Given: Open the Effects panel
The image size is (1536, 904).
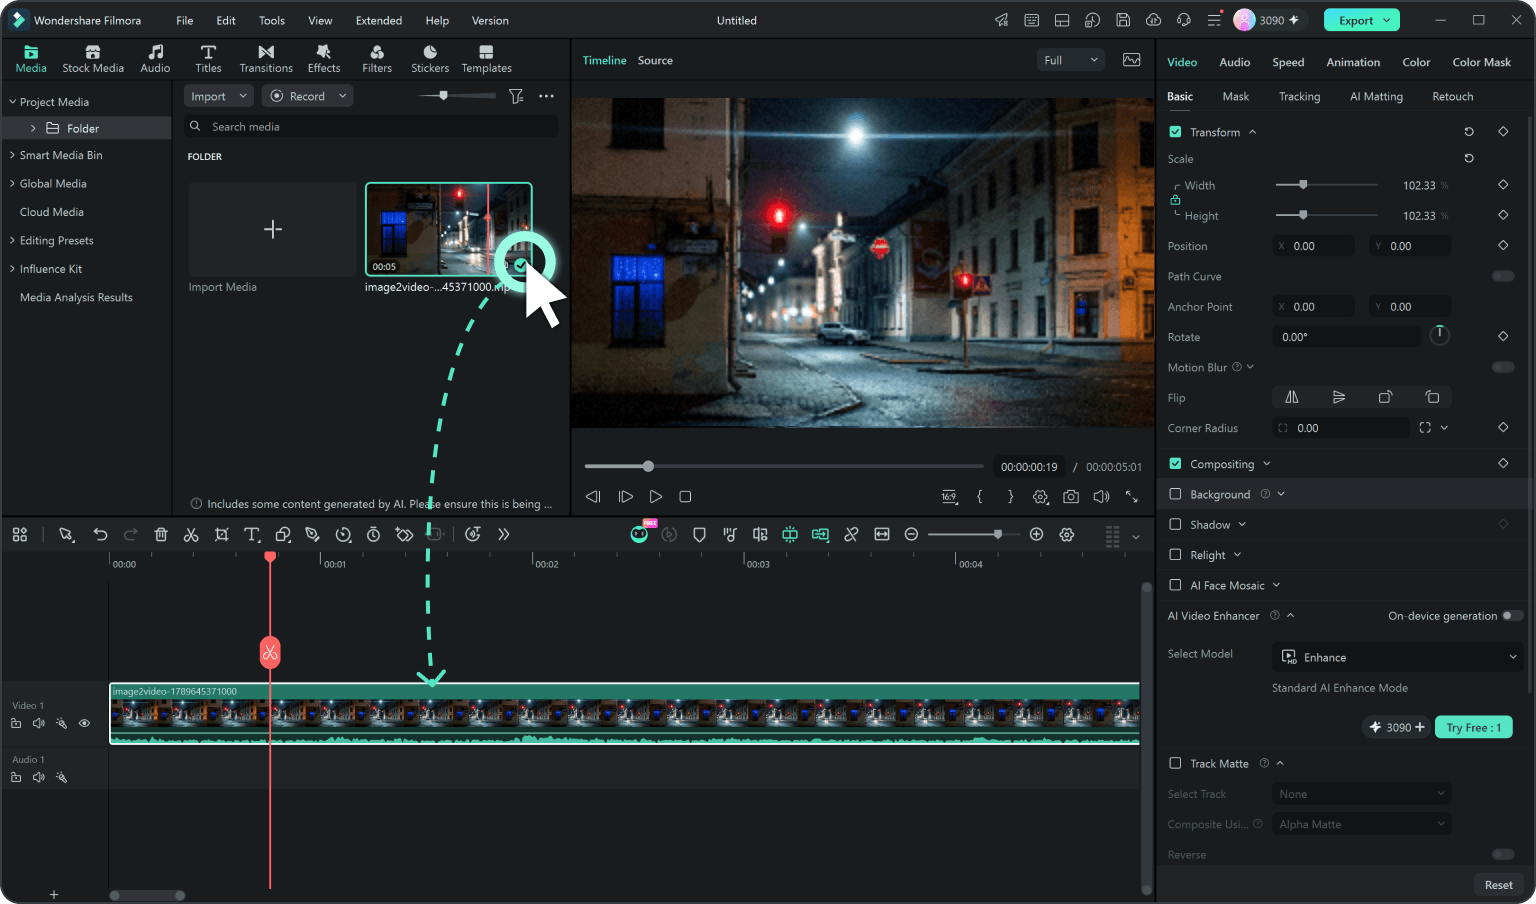Looking at the screenshot, I should click(x=324, y=59).
